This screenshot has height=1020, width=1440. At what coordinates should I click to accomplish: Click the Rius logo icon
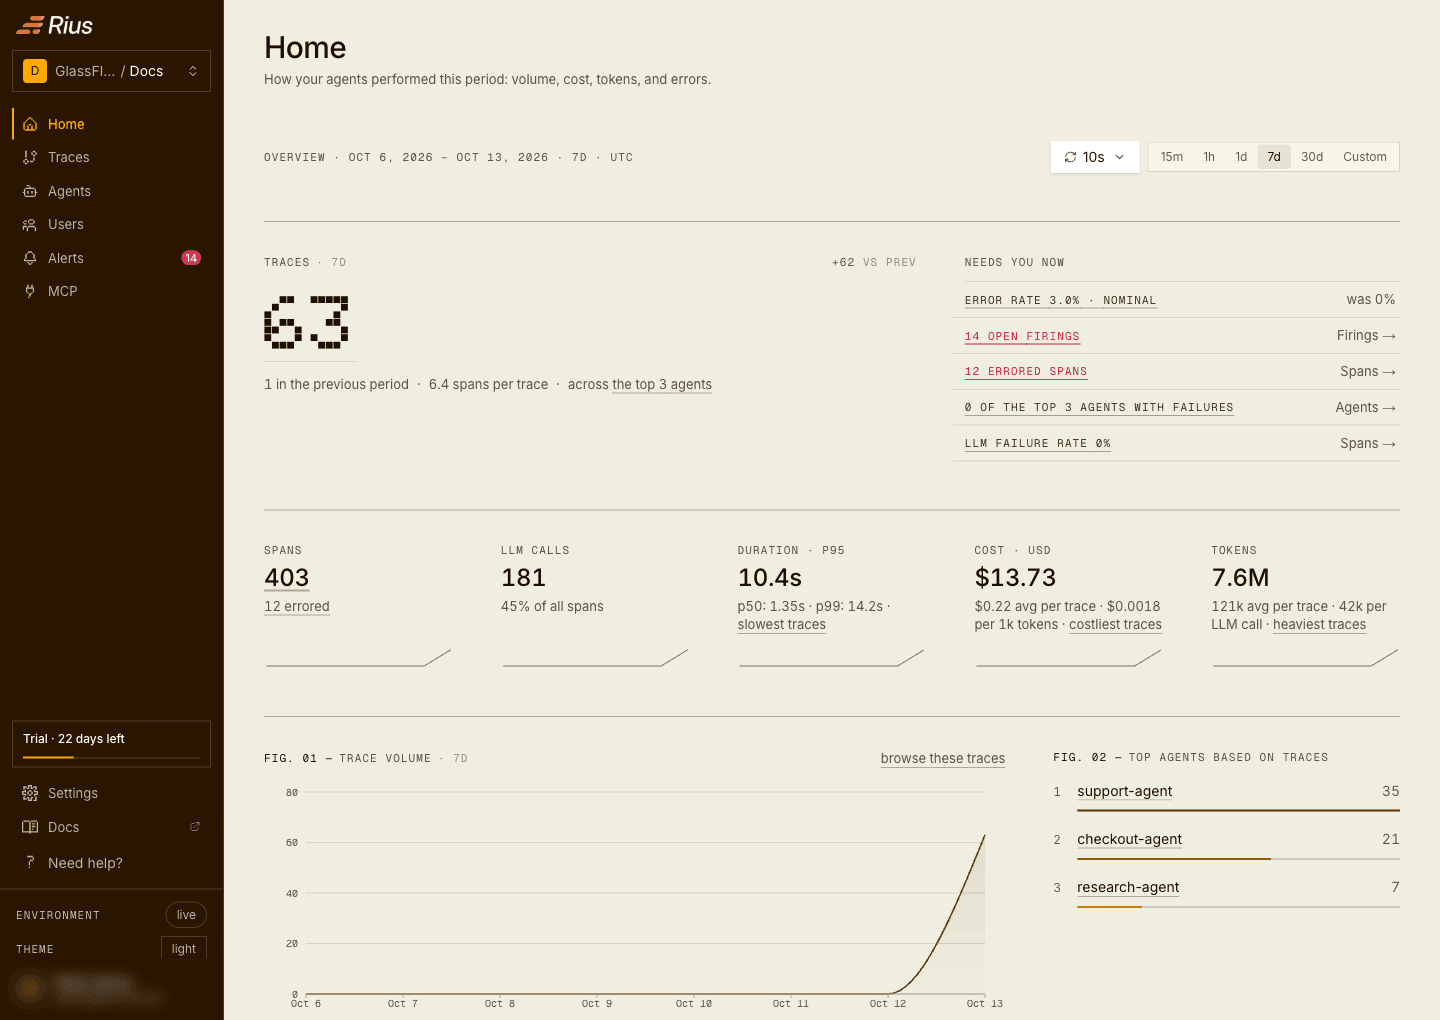click(30, 25)
